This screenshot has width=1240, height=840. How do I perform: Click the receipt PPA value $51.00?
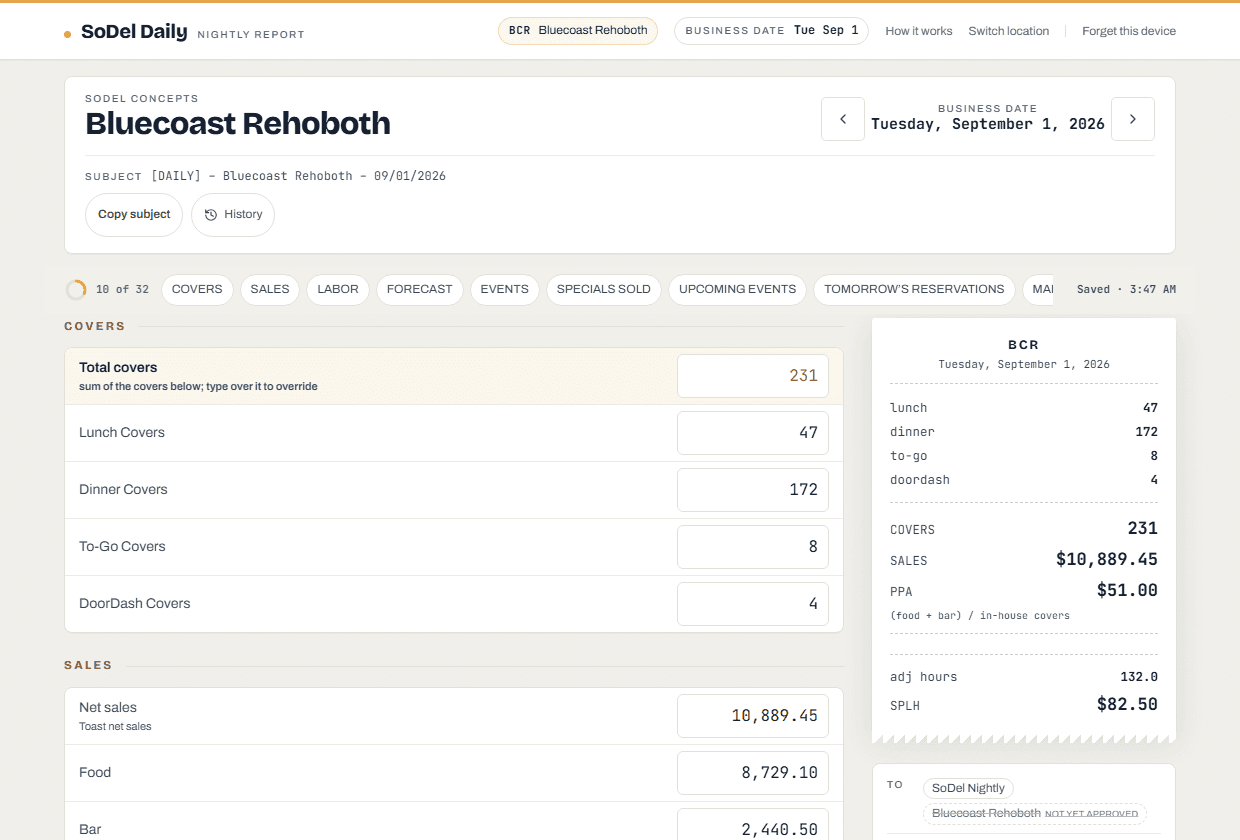click(1127, 590)
